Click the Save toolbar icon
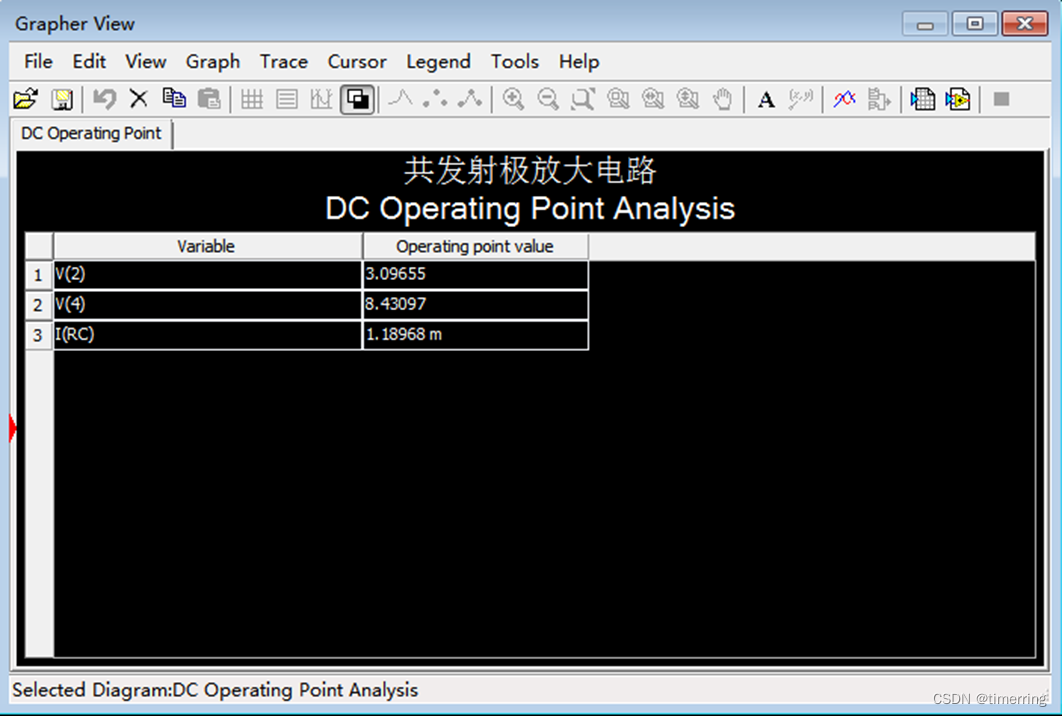Viewport: 1062px width, 716px height. pos(62,100)
